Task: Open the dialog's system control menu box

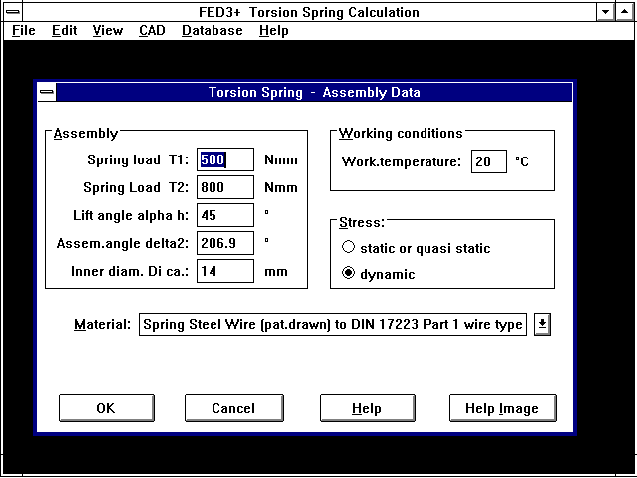Action: coord(47,92)
